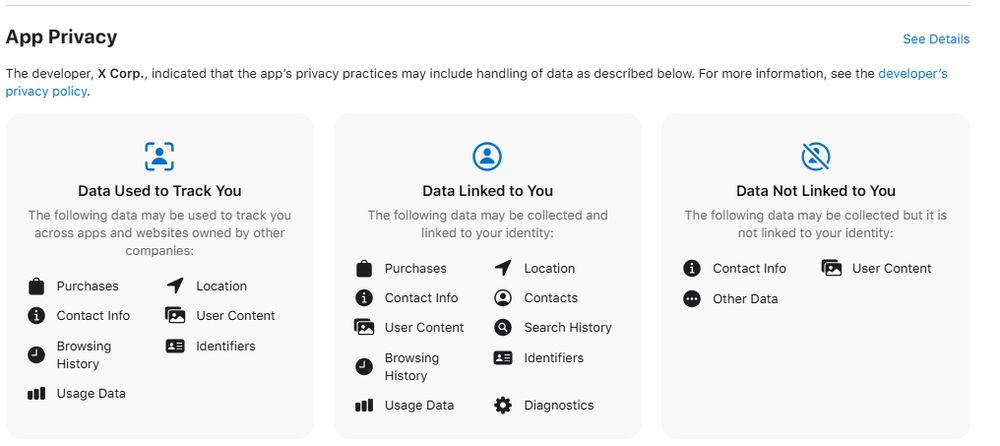The height and width of the screenshot is (446, 1000).
Task: Click the Usage Data bar chart icon in linked data
Action: click(x=364, y=405)
